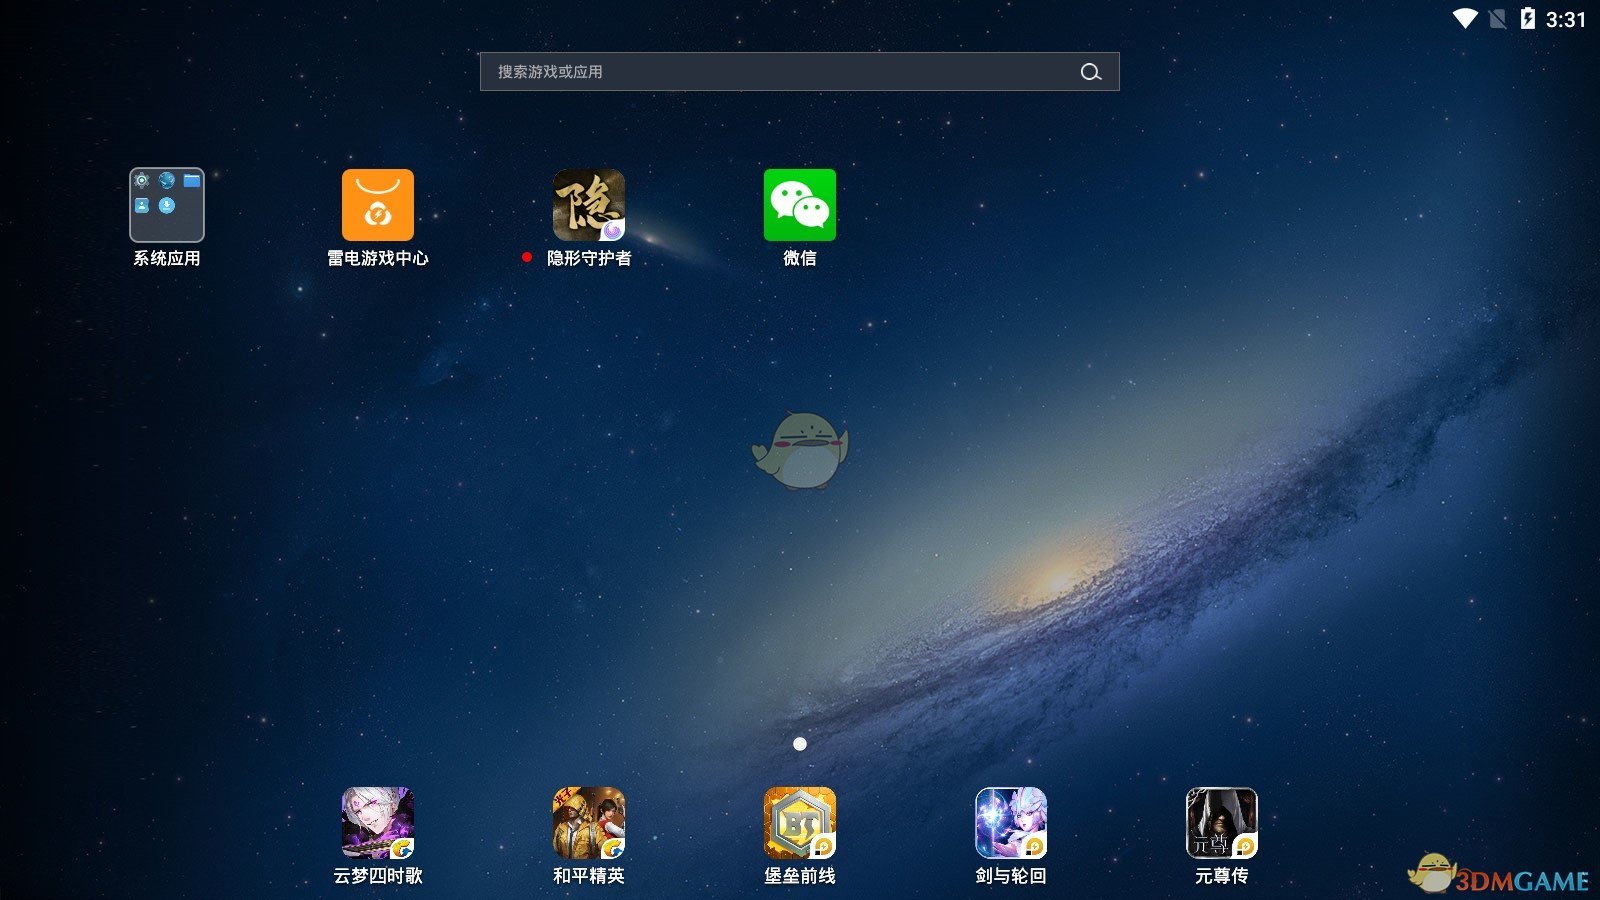This screenshot has width=1600, height=900.
Task: Launch the 微信 WeChat app
Action: (799, 204)
